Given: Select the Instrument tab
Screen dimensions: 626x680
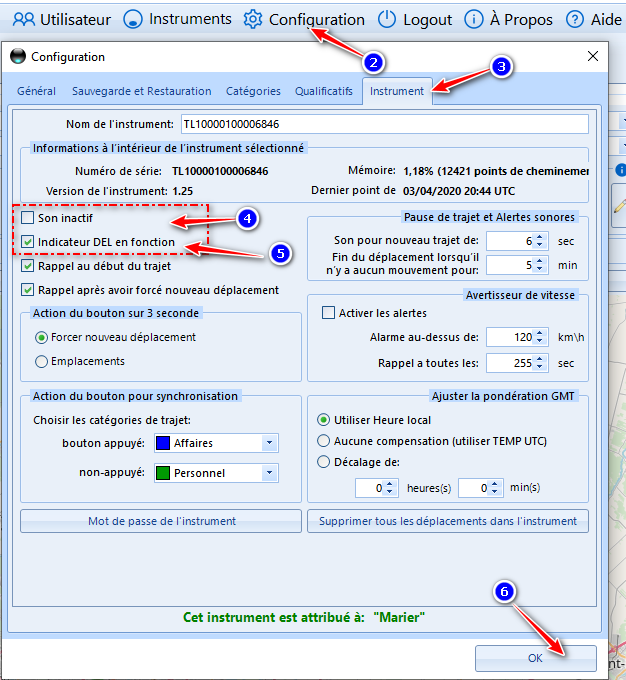Looking at the screenshot, I should 397,91.
